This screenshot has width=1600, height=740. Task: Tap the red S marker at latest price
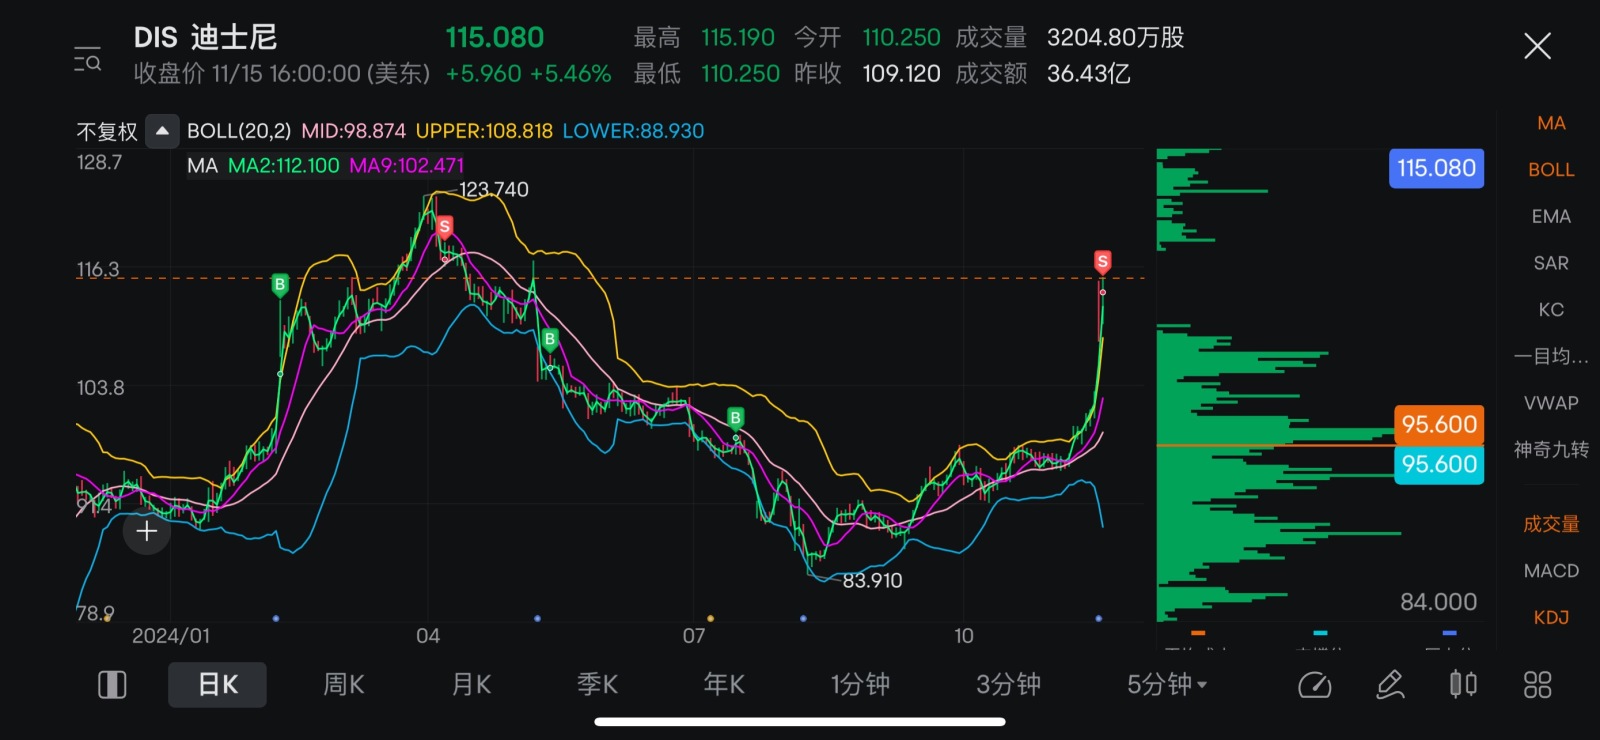pyautogui.click(x=1102, y=263)
